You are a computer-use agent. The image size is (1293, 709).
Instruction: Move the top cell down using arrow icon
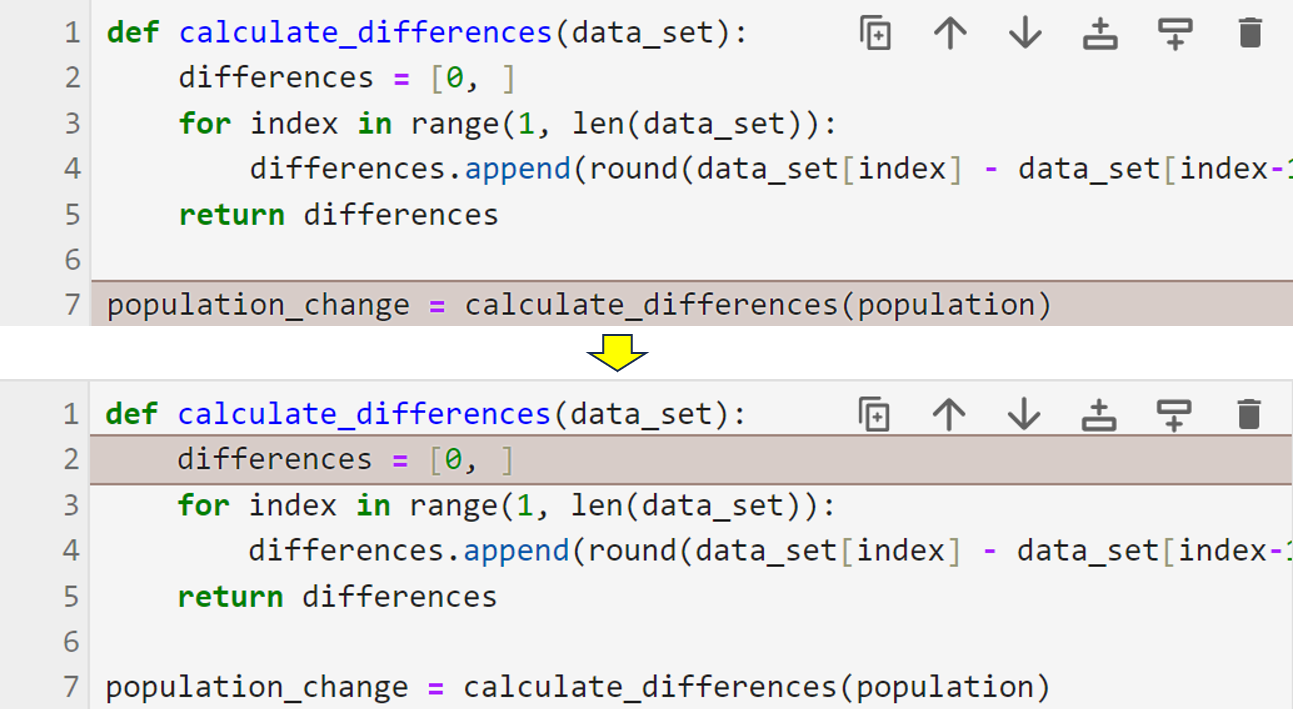(1024, 32)
